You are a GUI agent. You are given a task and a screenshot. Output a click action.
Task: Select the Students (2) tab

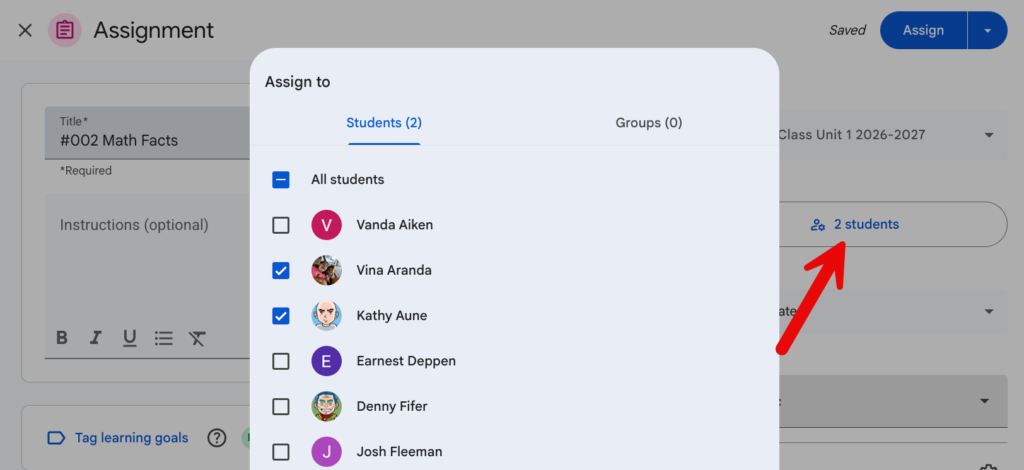pyautogui.click(x=384, y=123)
